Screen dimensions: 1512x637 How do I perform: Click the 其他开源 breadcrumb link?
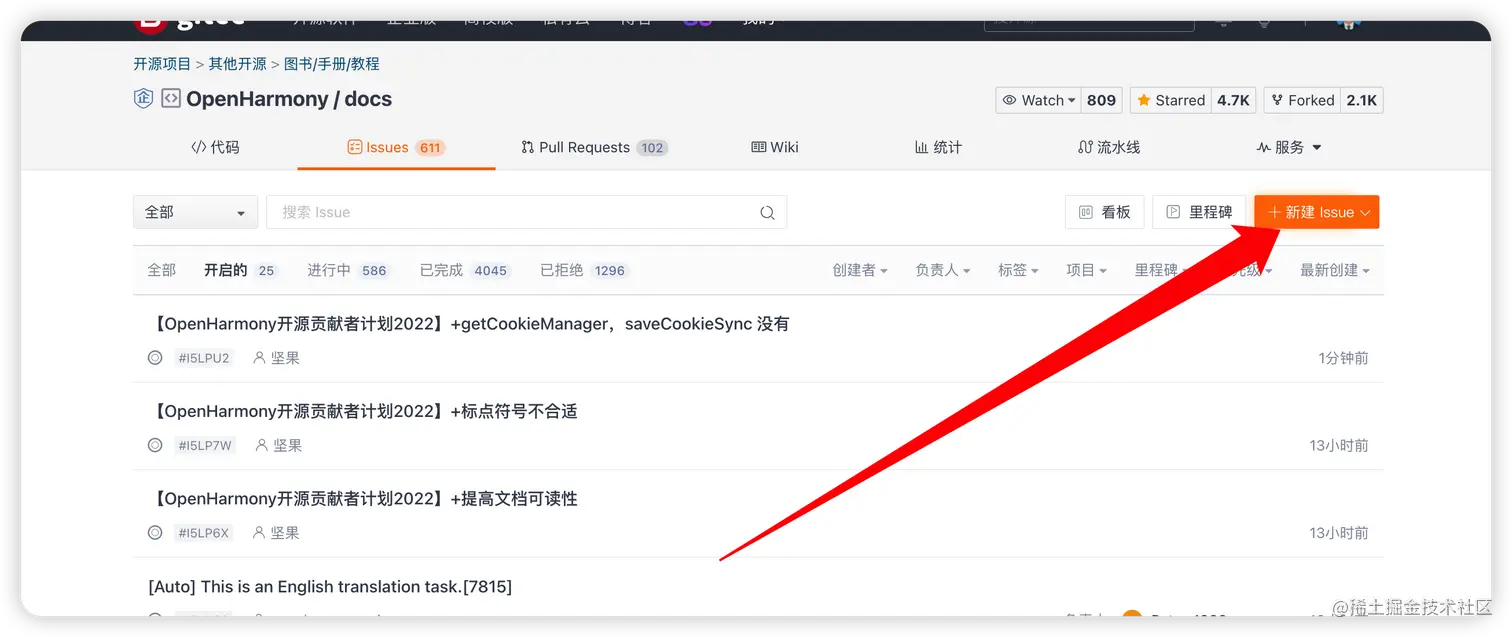pos(237,64)
